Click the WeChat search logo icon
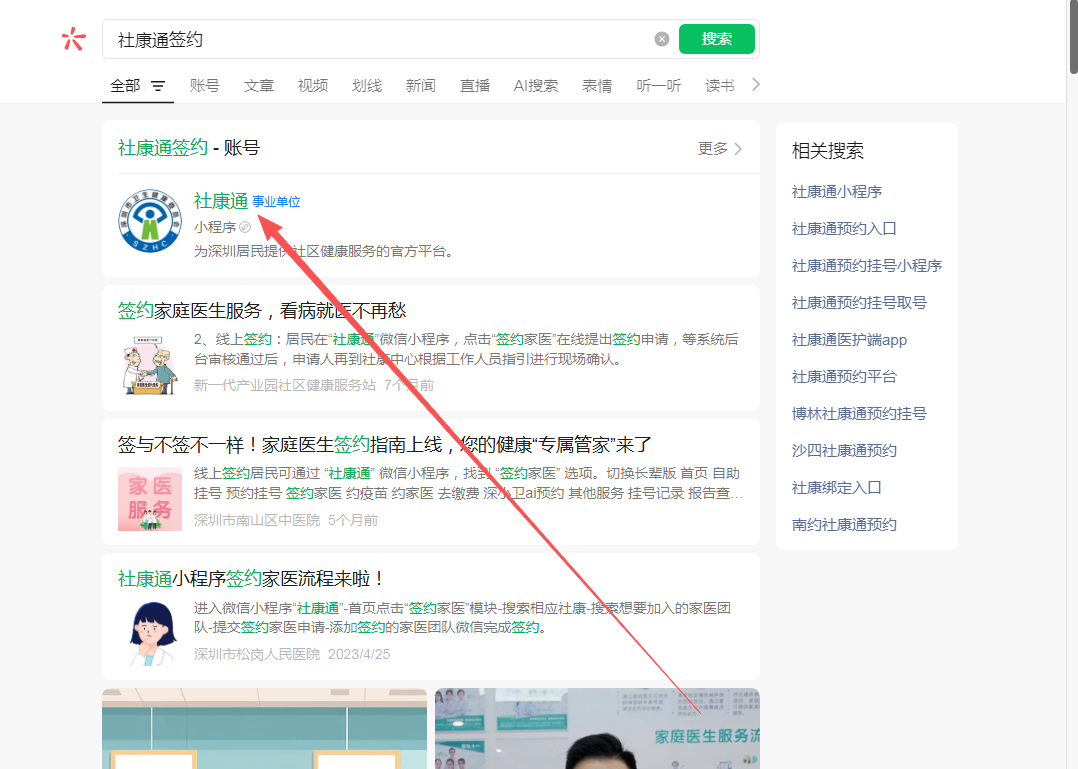1078x769 pixels. click(73, 39)
